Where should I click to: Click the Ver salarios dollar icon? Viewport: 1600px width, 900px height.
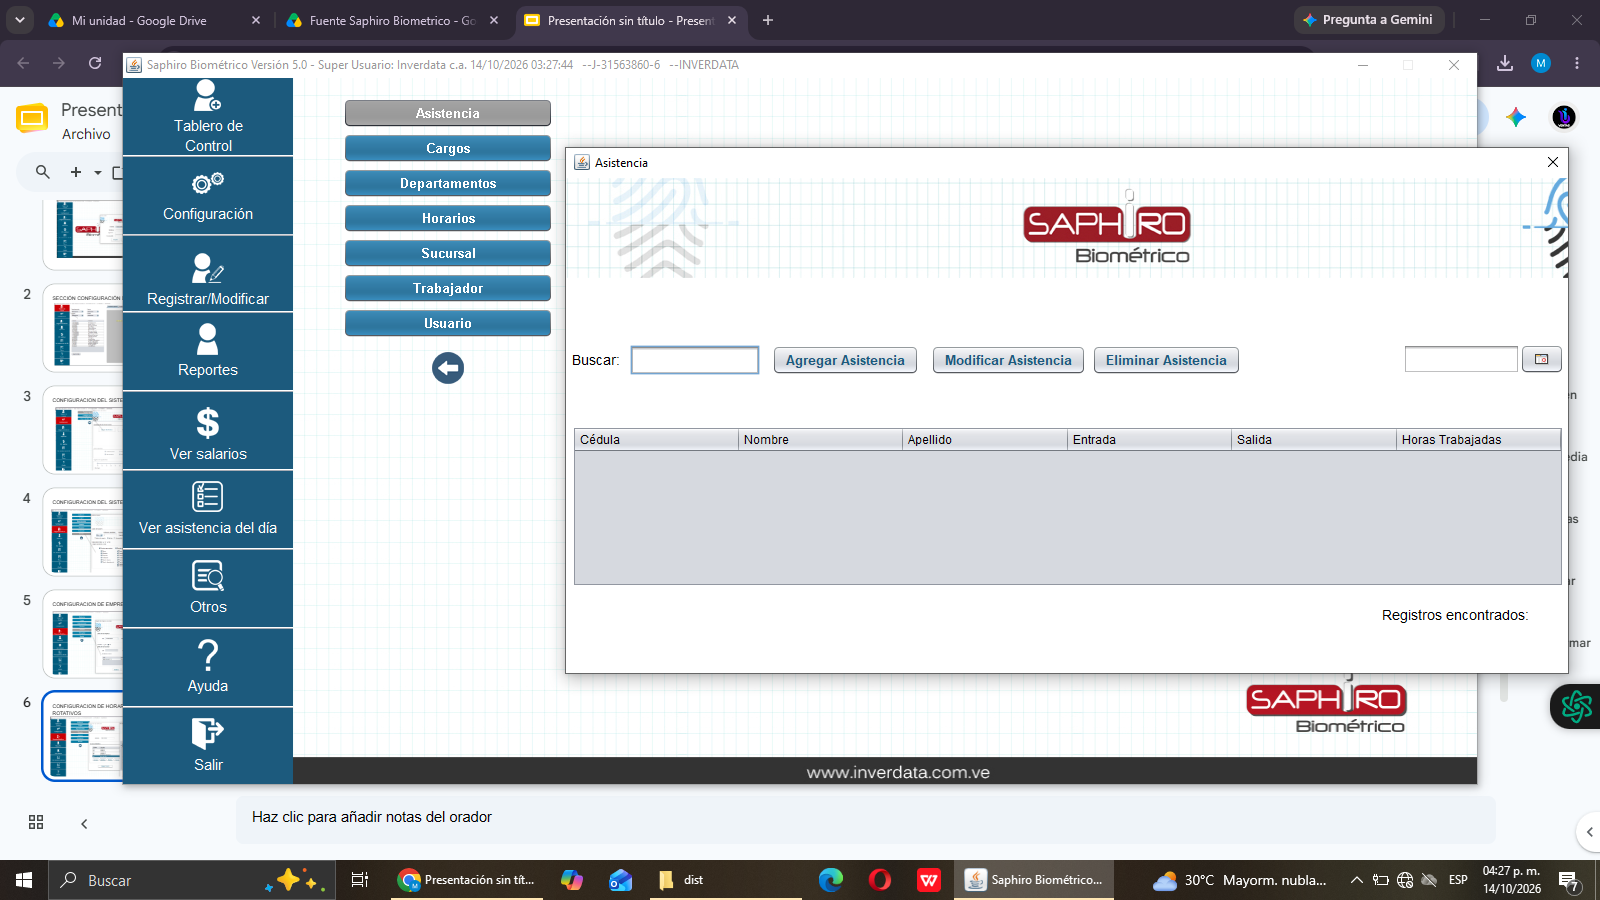[x=208, y=423]
